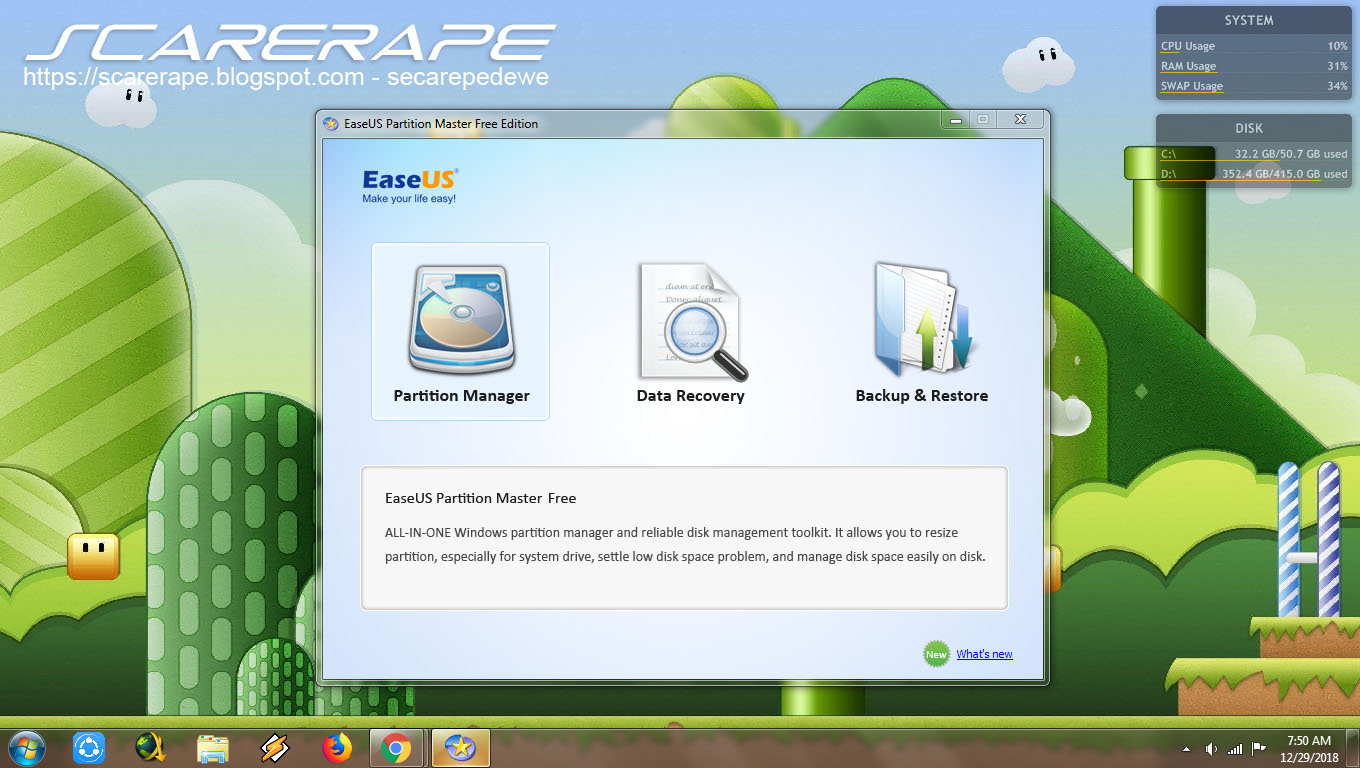Open Windows Explorer from the taskbar

pos(213,747)
